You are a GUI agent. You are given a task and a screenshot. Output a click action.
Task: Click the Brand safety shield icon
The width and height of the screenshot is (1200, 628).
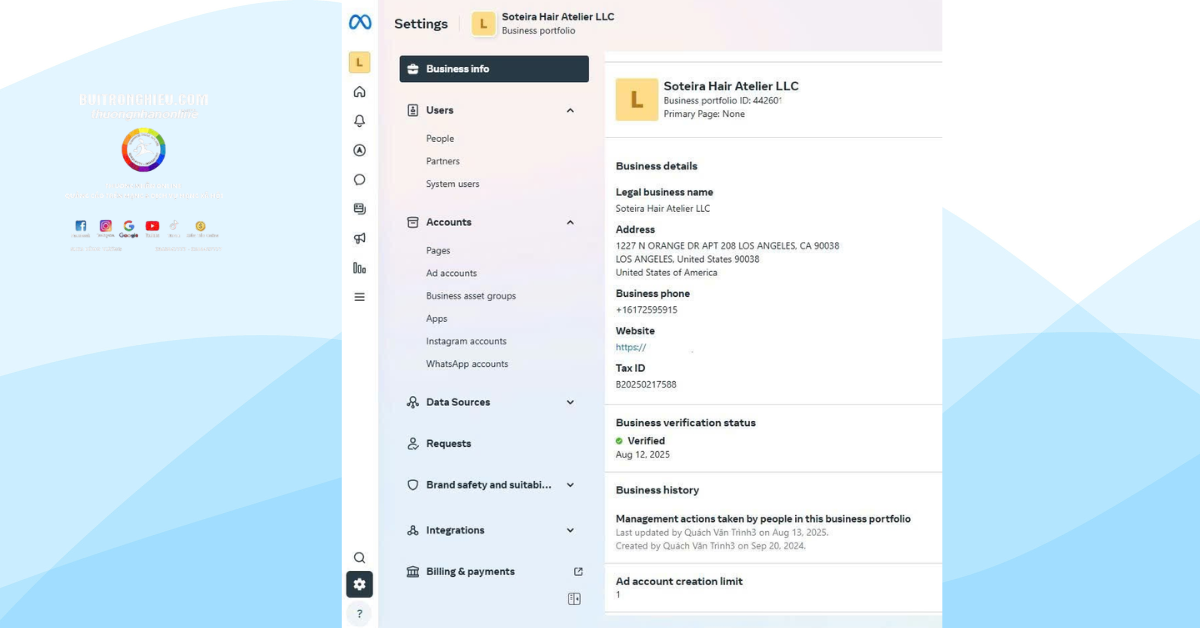pos(413,485)
